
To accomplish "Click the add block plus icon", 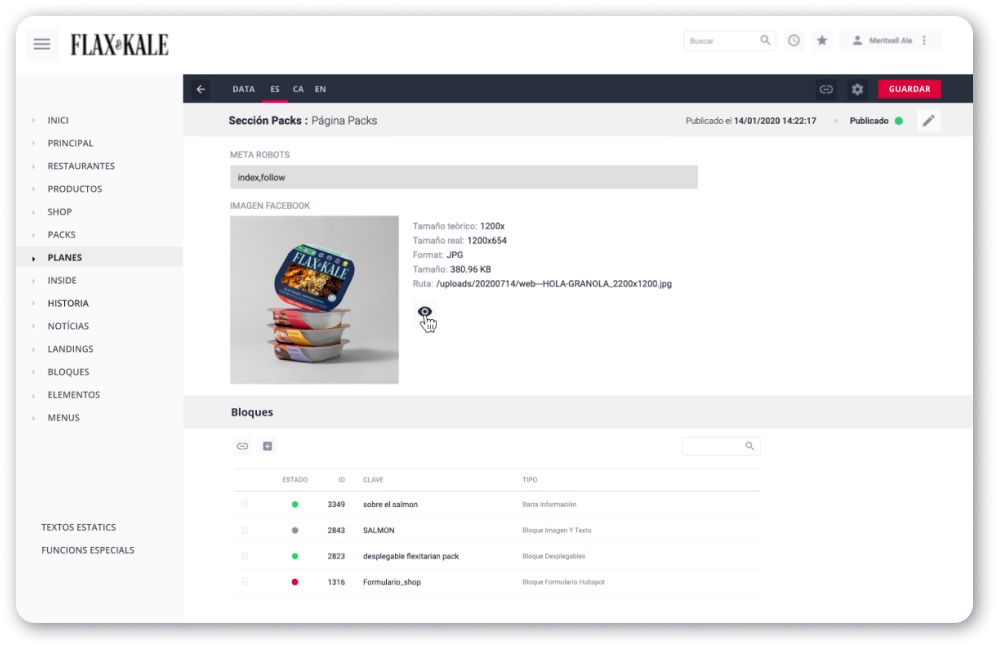I will click(x=267, y=446).
